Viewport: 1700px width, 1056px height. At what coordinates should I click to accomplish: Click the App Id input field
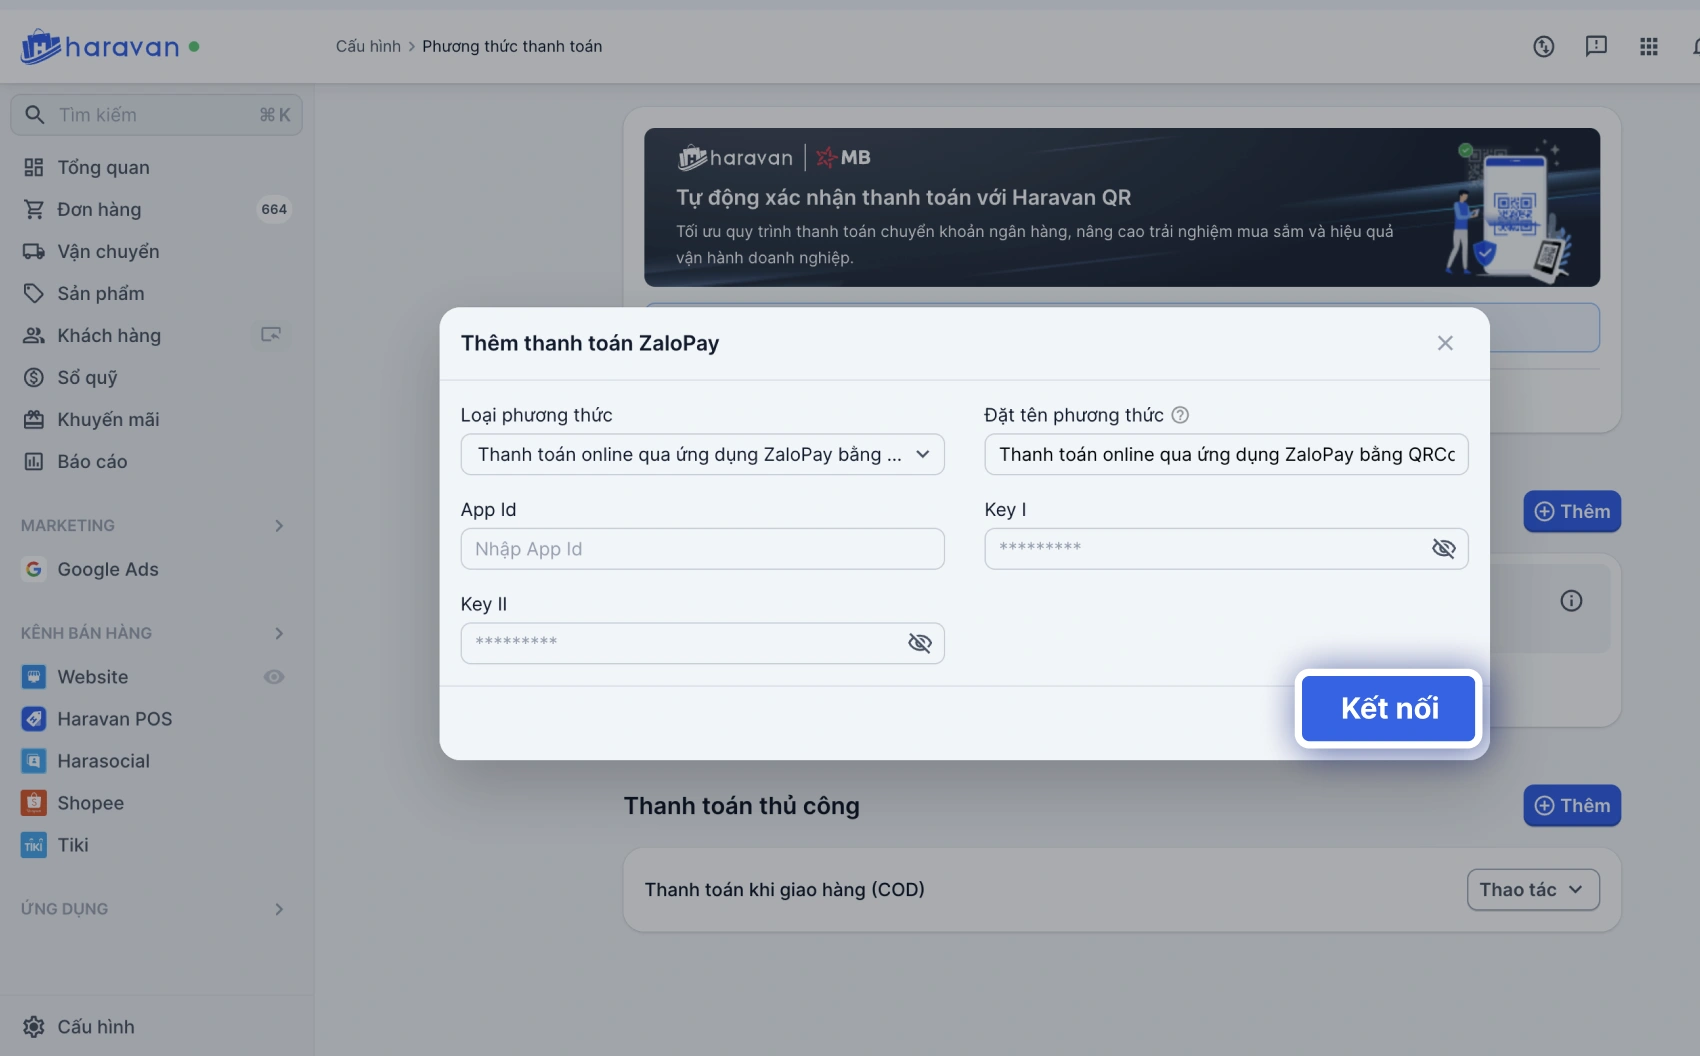[702, 549]
